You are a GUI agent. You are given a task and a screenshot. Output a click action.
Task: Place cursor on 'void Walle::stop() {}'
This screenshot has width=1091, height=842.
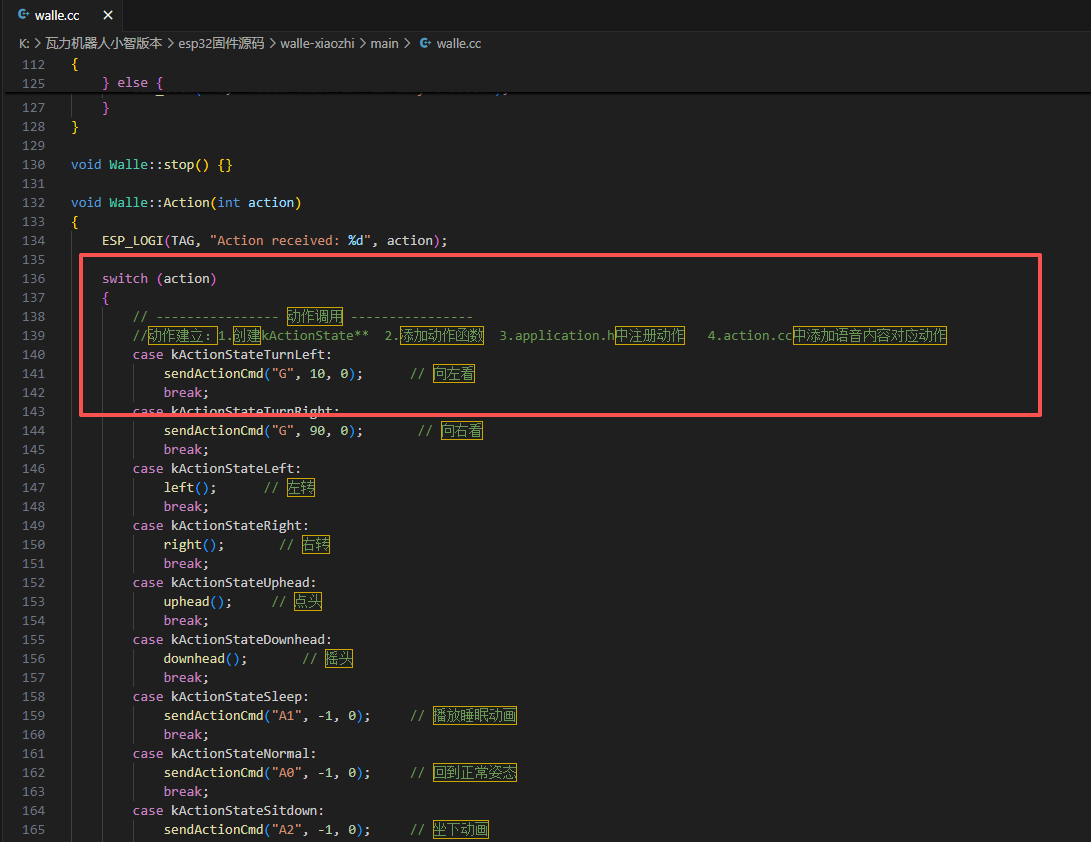pyautogui.click(x=152, y=165)
